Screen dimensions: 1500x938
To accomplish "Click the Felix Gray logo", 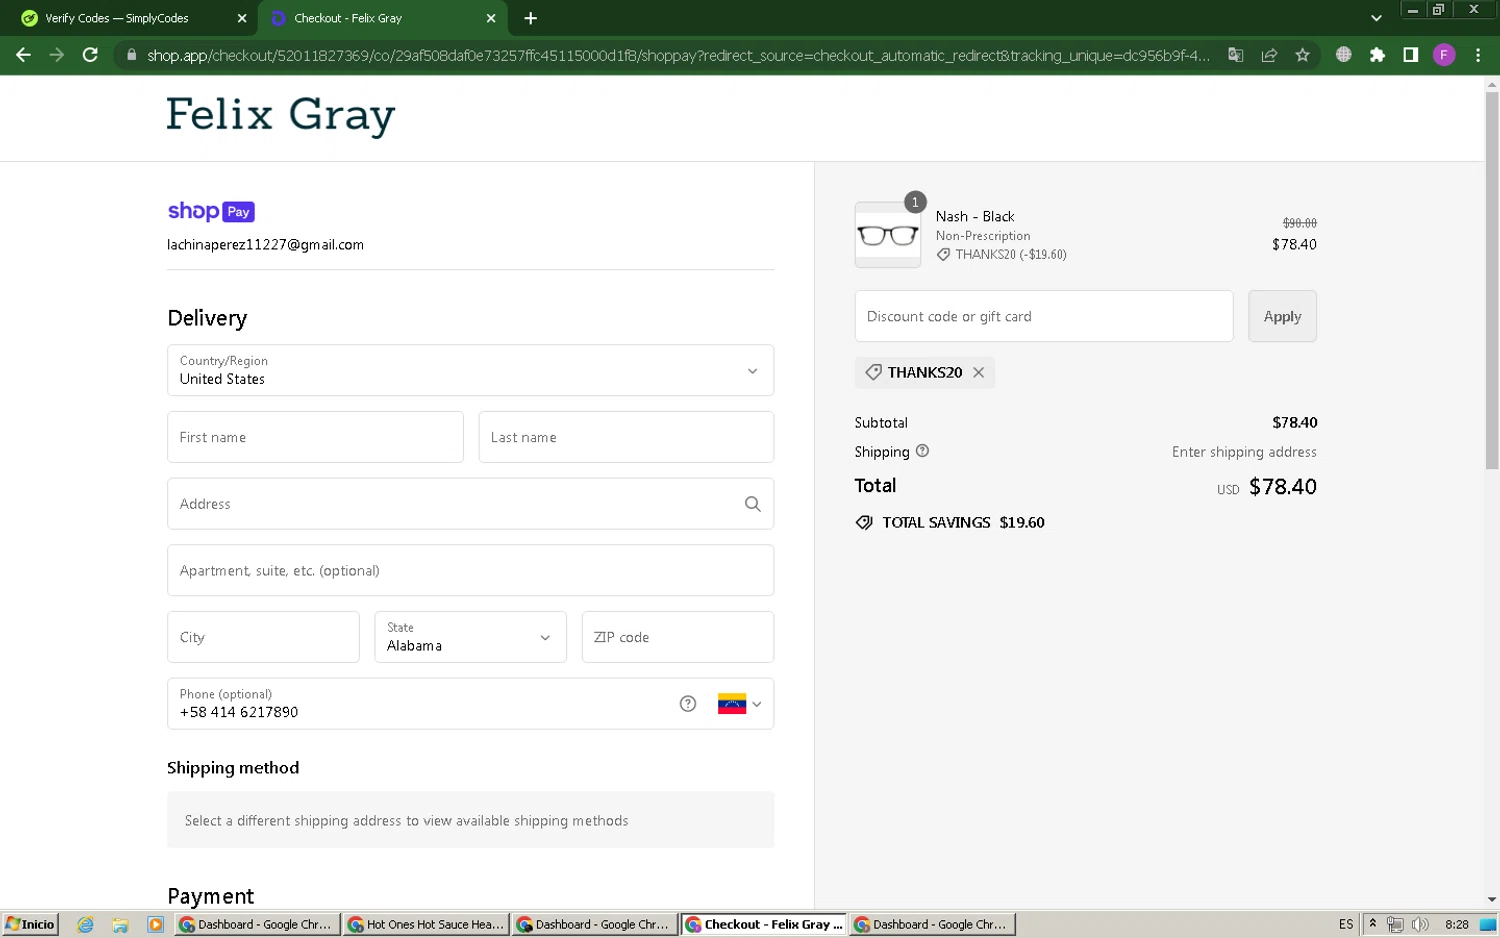I will tap(281, 116).
